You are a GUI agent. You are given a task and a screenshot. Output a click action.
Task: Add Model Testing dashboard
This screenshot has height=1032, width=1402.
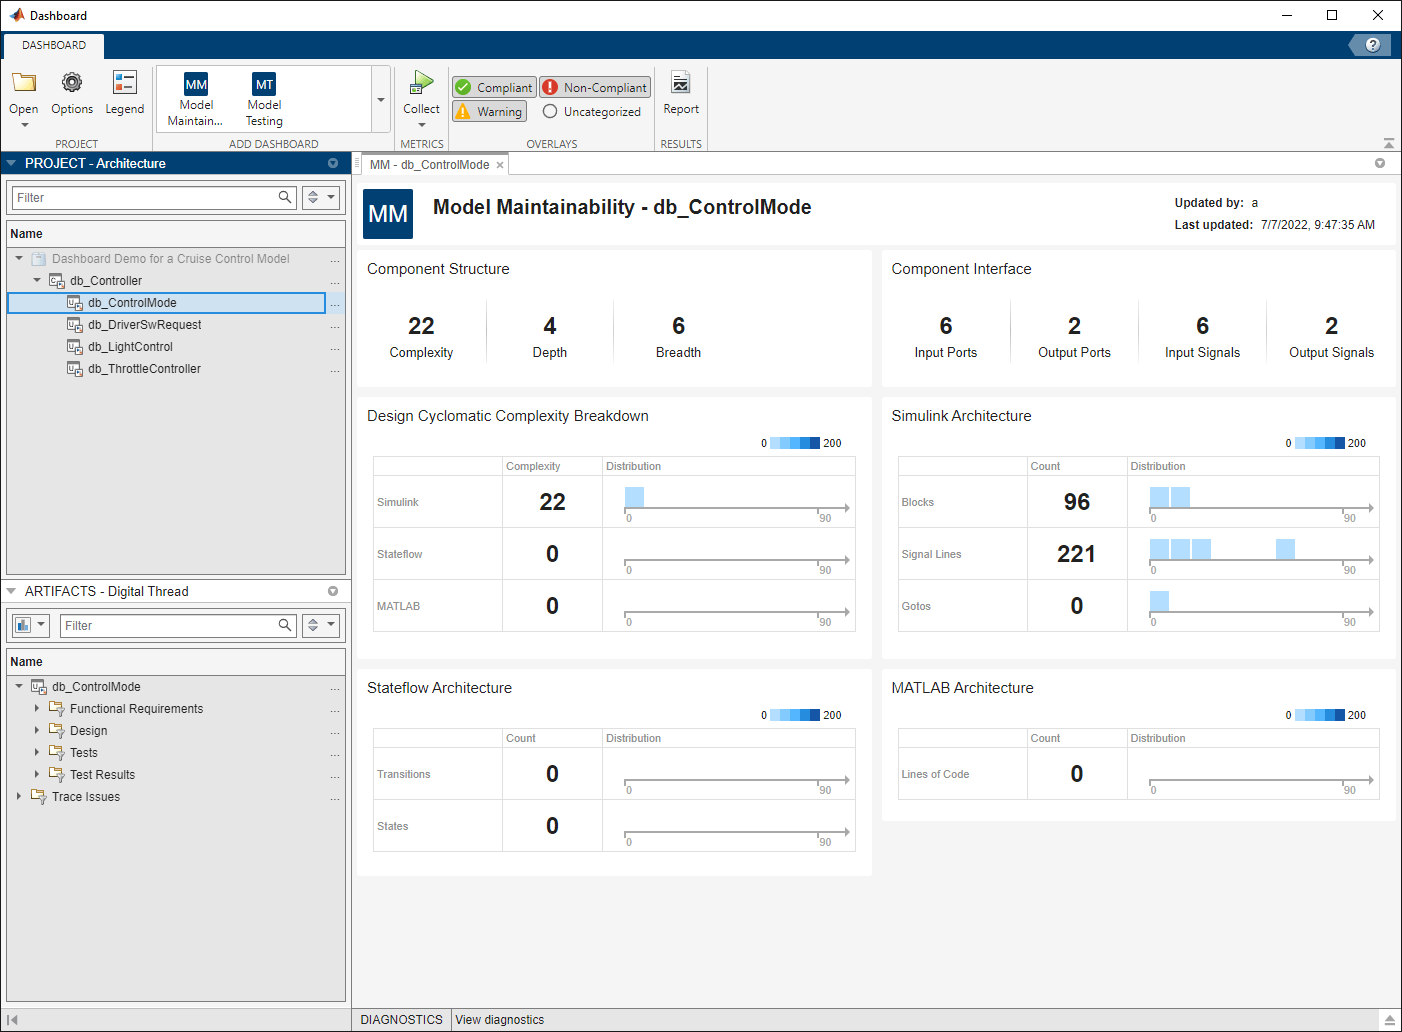[264, 99]
